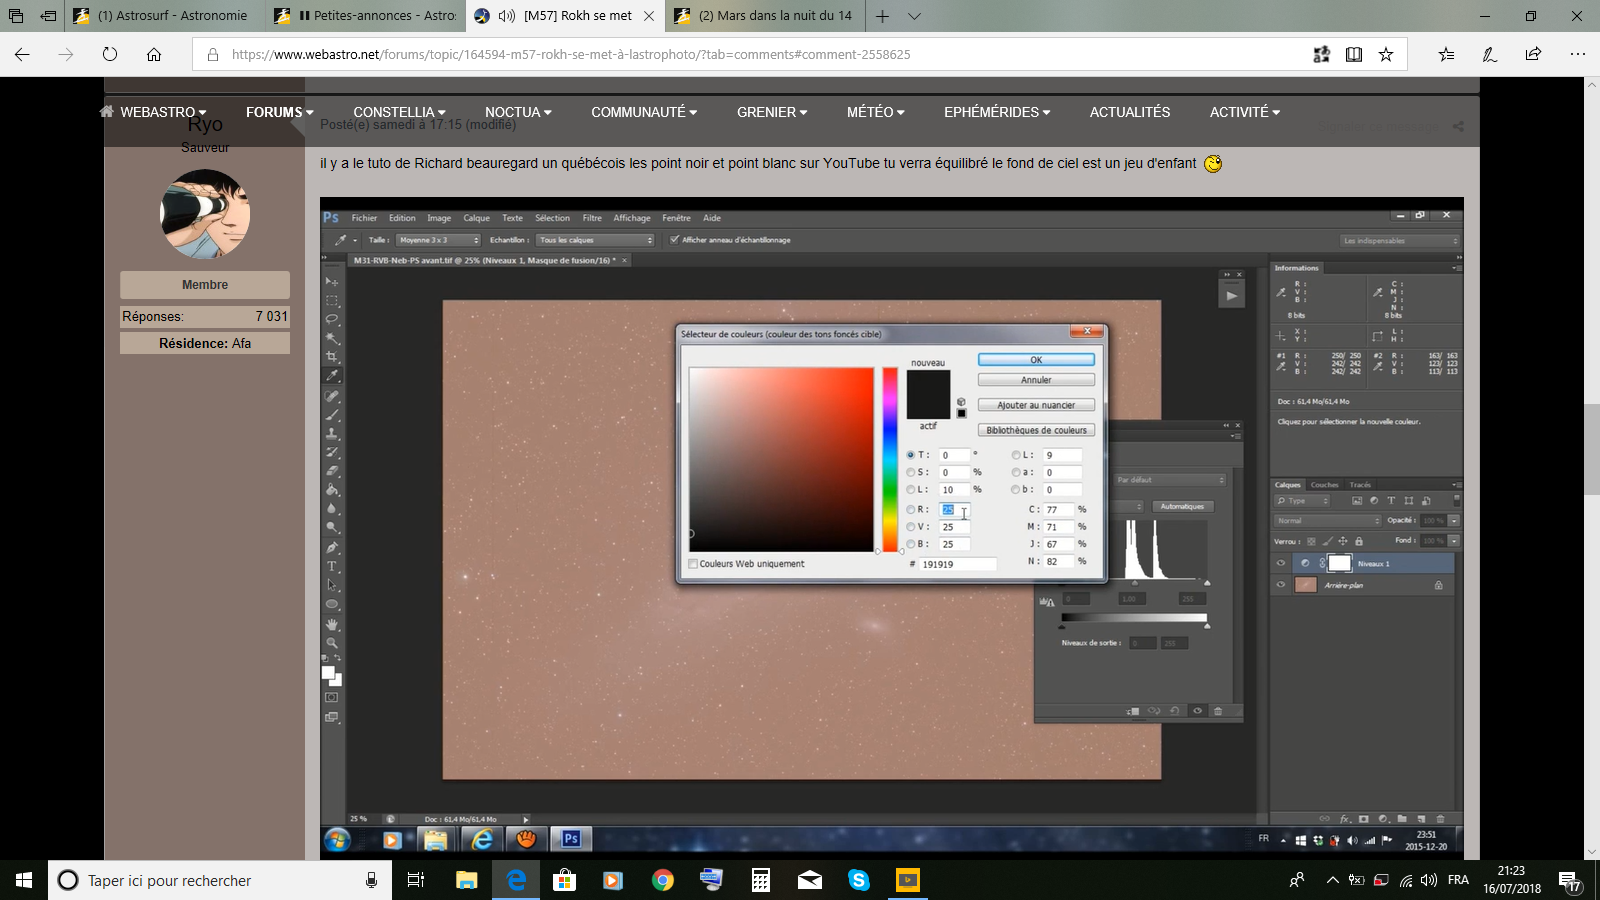Open the ACTUALITÉS link in navigation
The height and width of the screenshot is (900, 1600).
(x=1130, y=112)
